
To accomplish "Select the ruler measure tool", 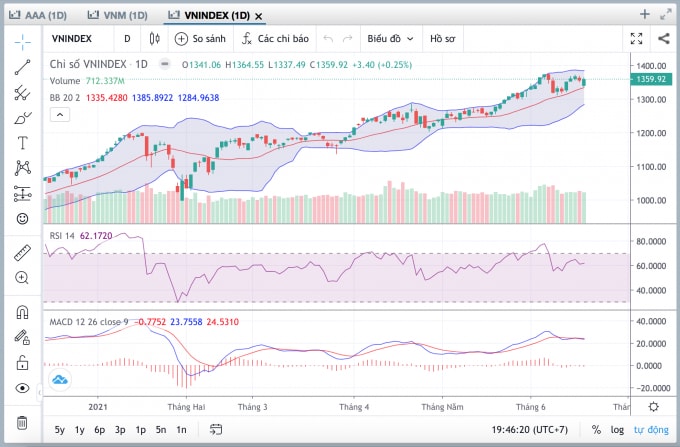I will (23, 253).
